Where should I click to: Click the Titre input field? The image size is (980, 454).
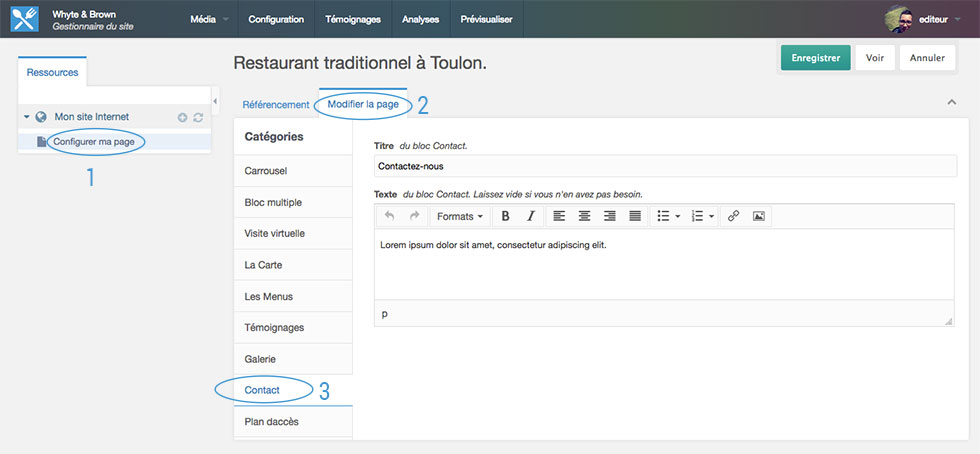665,166
